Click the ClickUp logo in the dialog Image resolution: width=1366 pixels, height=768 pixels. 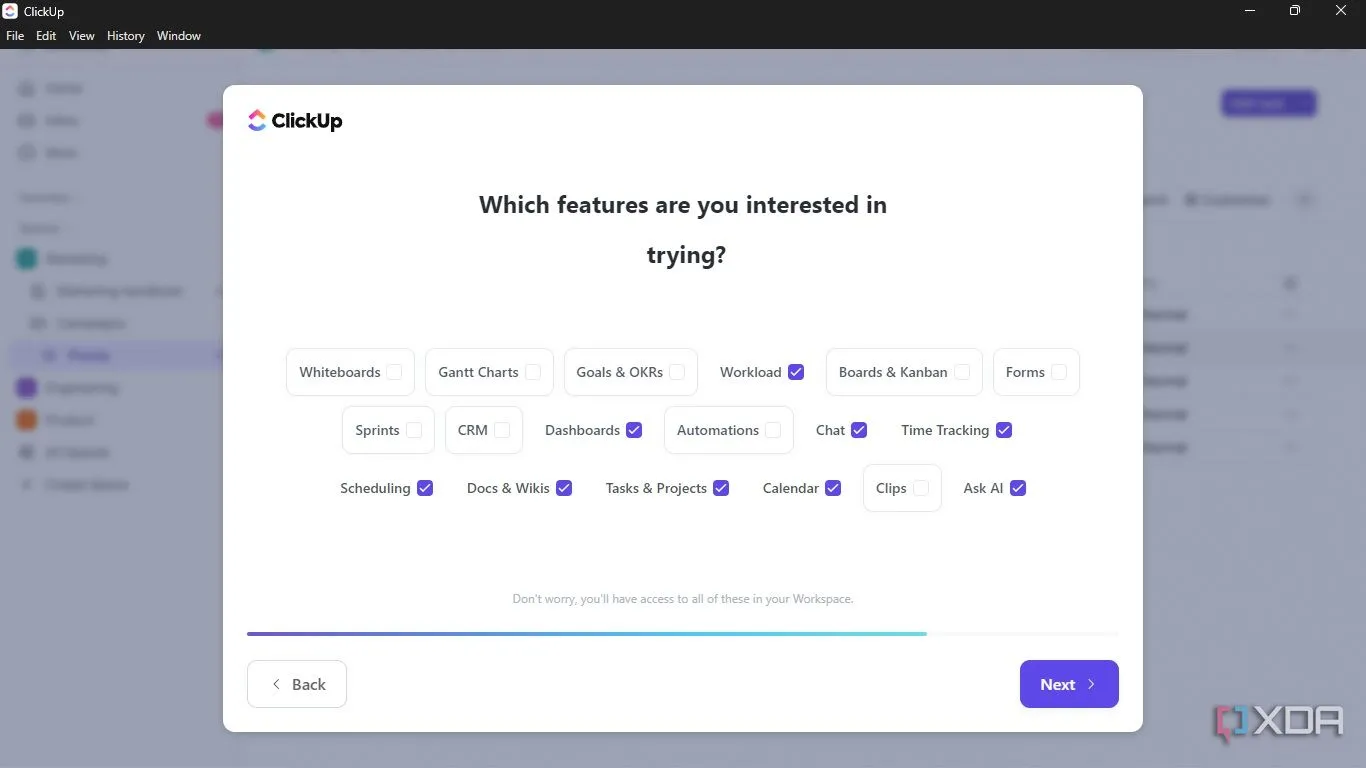point(295,121)
